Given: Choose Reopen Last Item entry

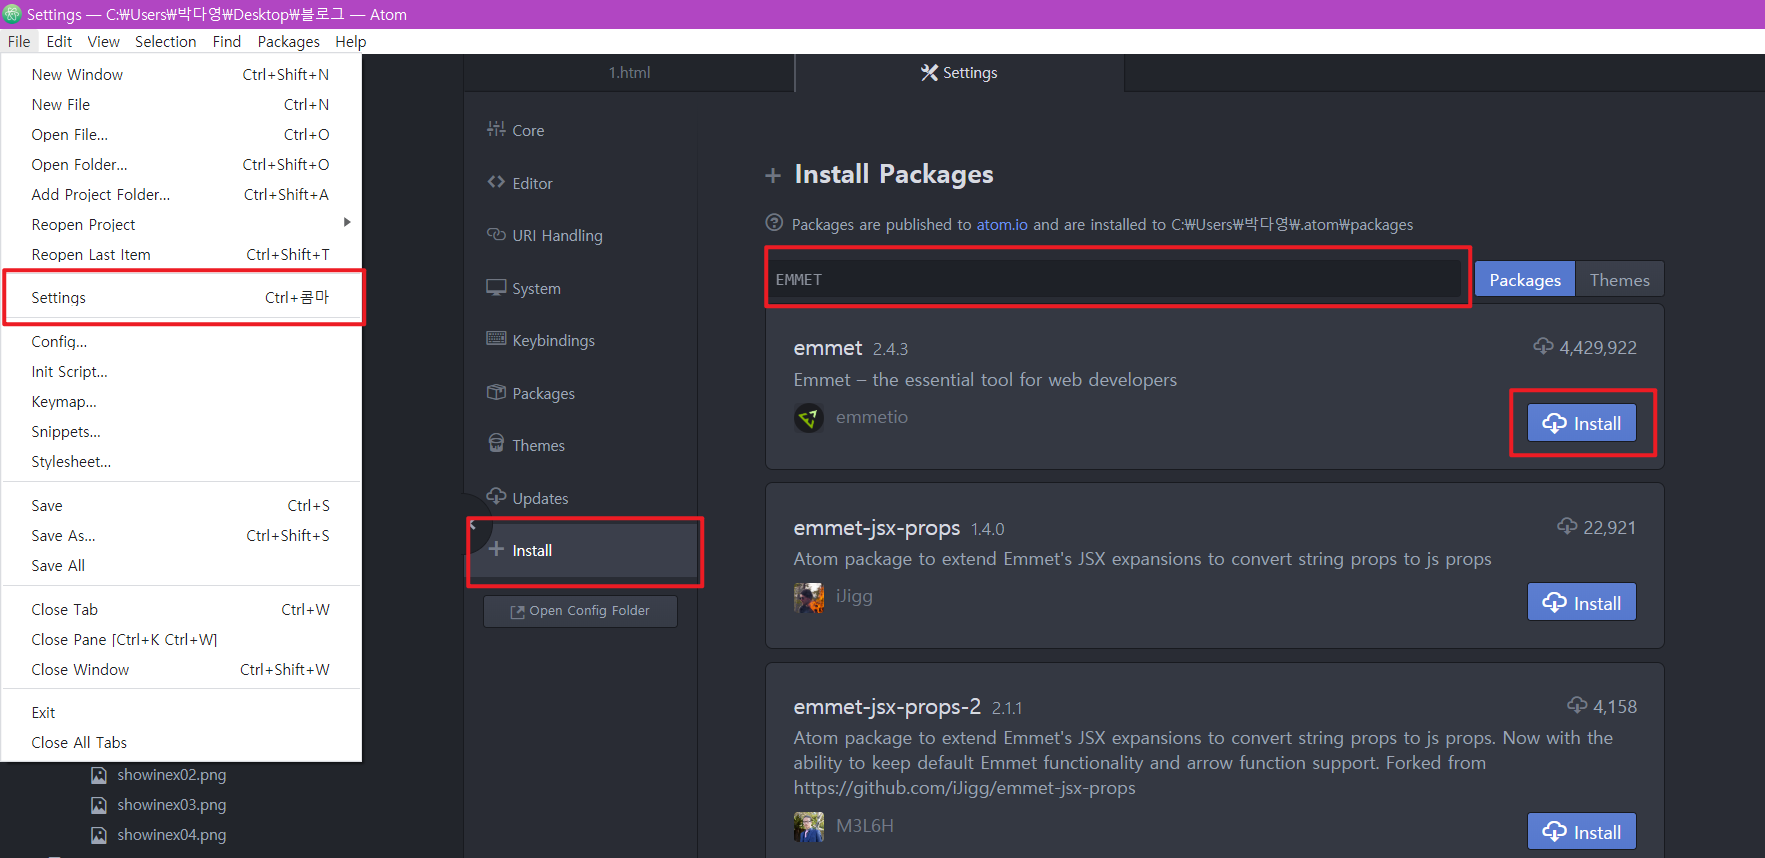Looking at the screenshot, I should click(x=181, y=254).
